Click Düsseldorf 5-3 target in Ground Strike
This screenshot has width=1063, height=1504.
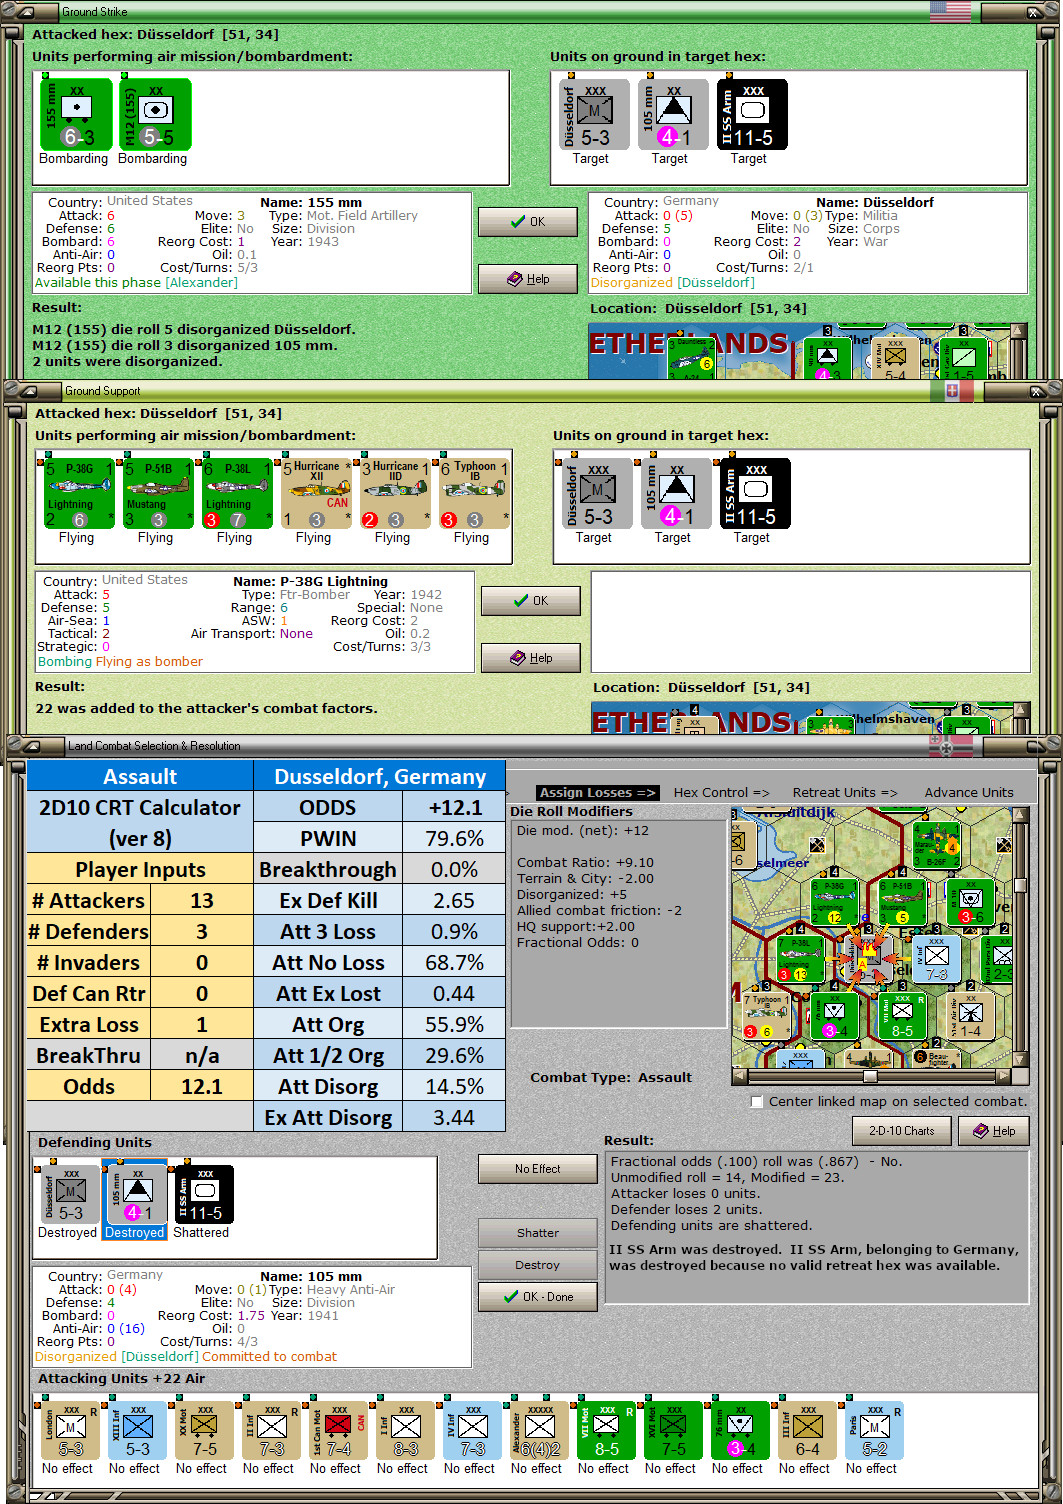click(x=594, y=115)
